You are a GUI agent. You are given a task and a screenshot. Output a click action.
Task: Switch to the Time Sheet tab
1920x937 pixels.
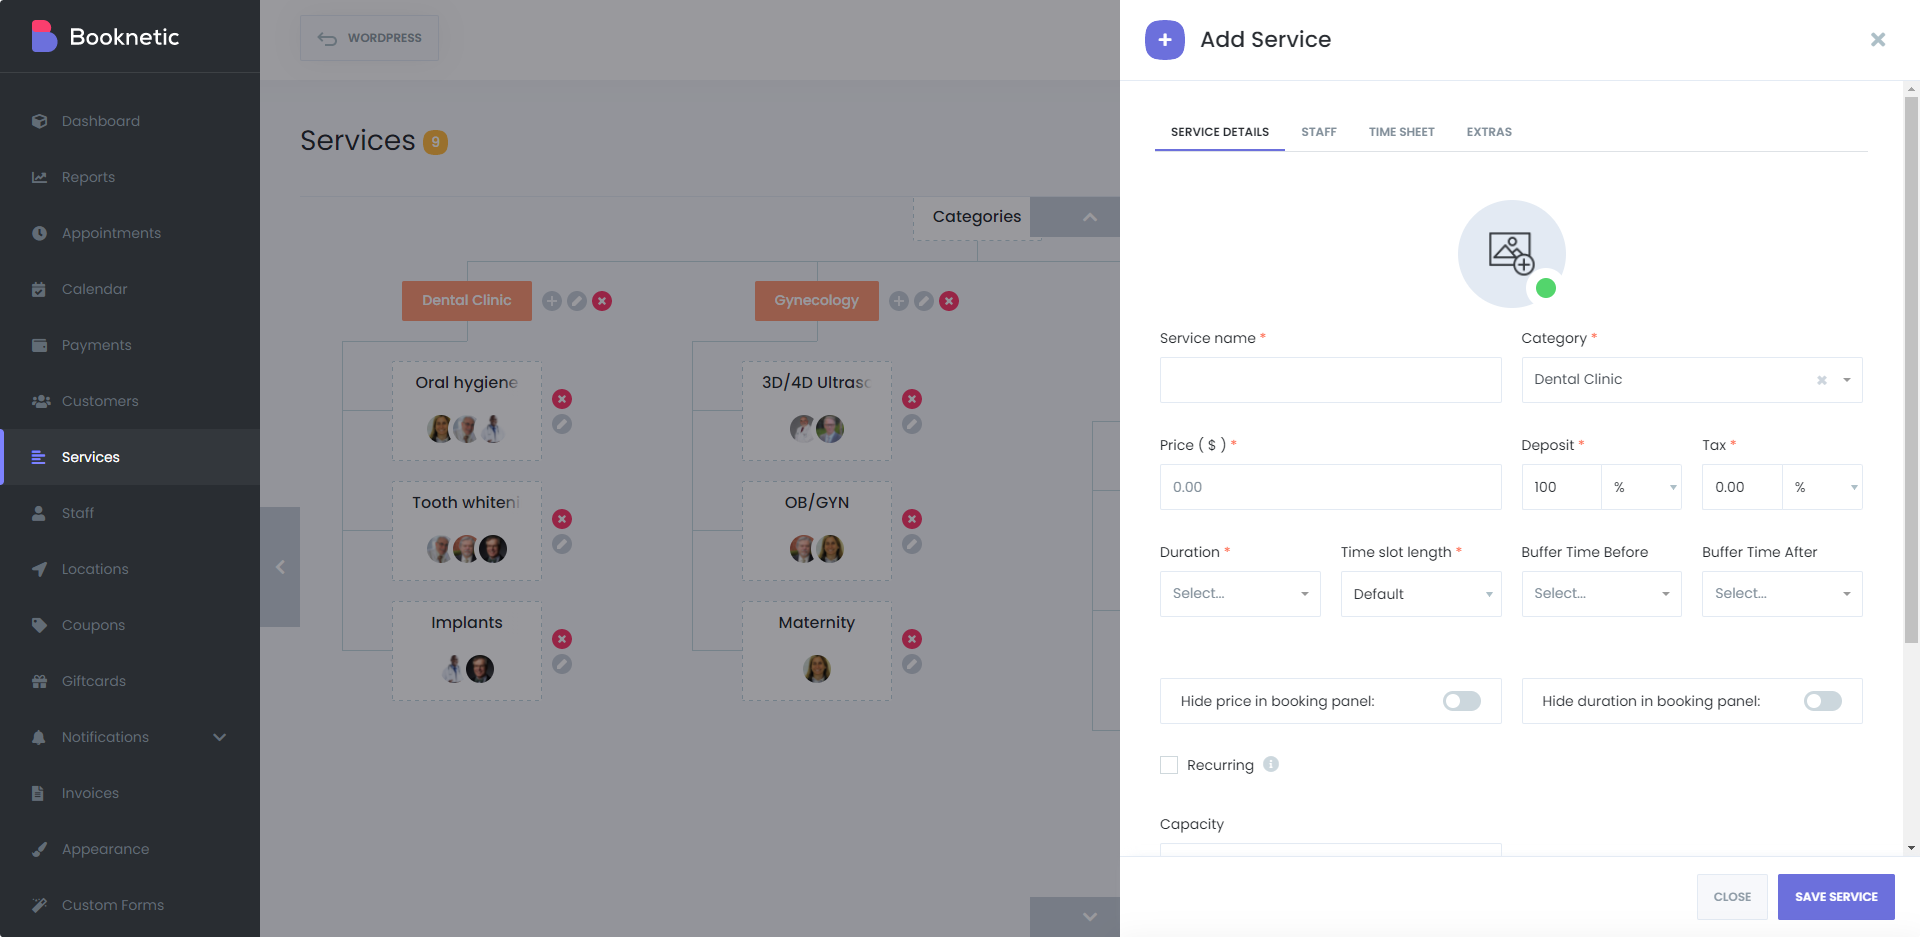click(1402, 132)
